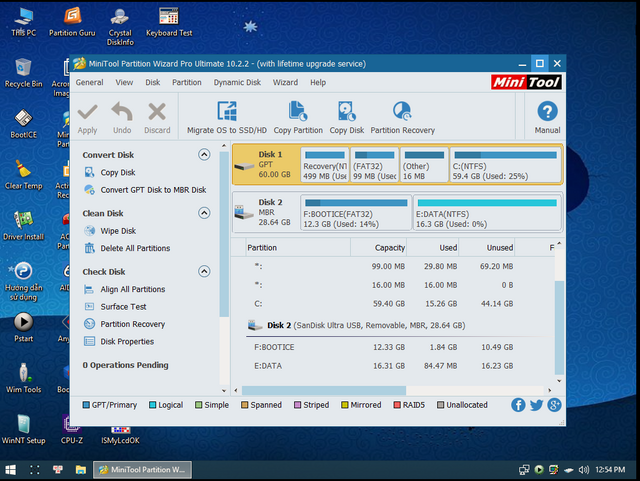Open the Recycle Bin icon
This screenshot has width=640, height=481.
tap(23, 73)
